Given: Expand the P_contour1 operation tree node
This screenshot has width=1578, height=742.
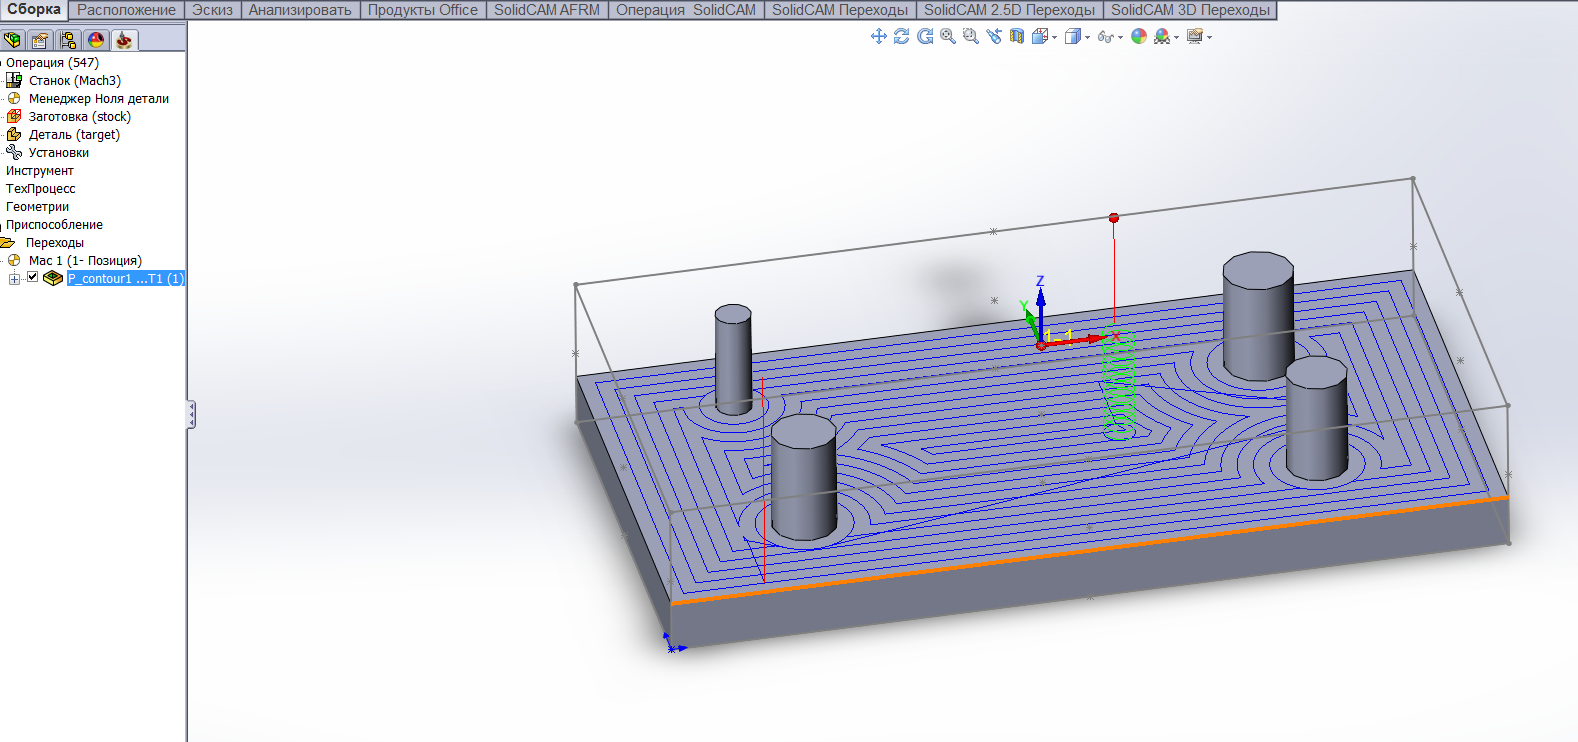Looking at the screenshot, I should [x=14, y=279].
